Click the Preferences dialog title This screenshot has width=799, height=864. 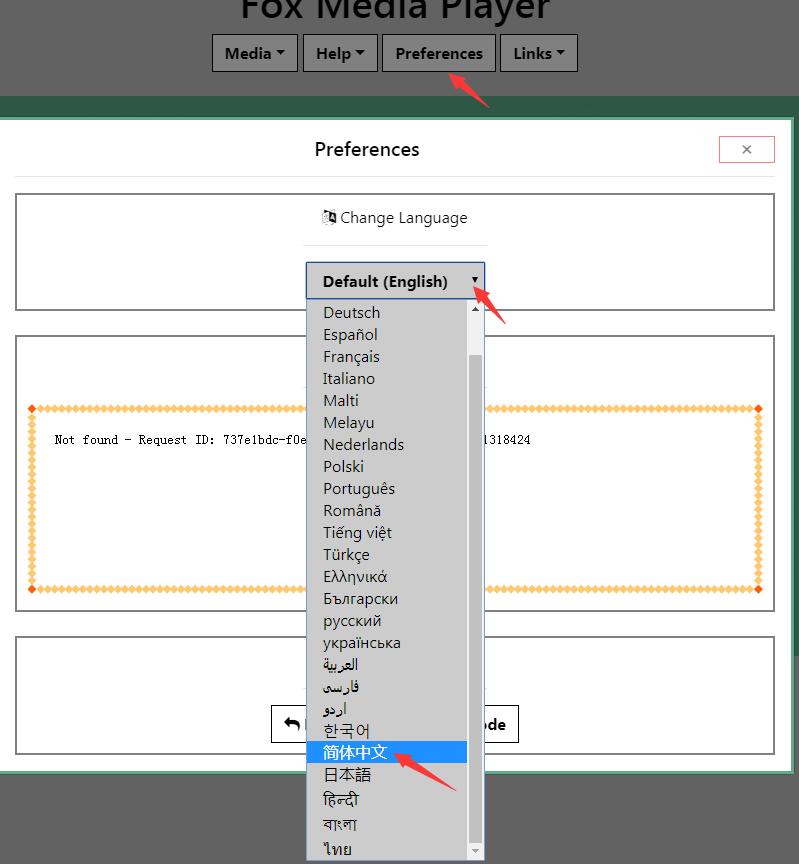(367, 149)
